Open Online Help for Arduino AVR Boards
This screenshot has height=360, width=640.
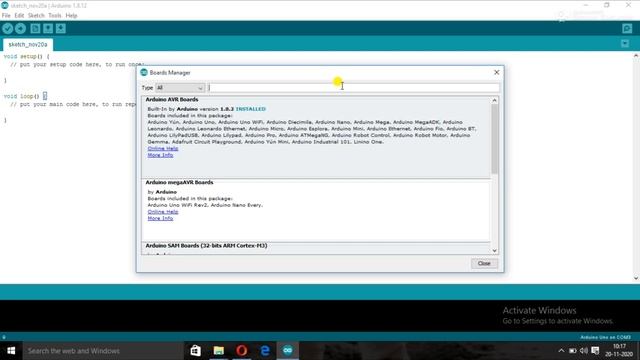[x=163, y=149]
